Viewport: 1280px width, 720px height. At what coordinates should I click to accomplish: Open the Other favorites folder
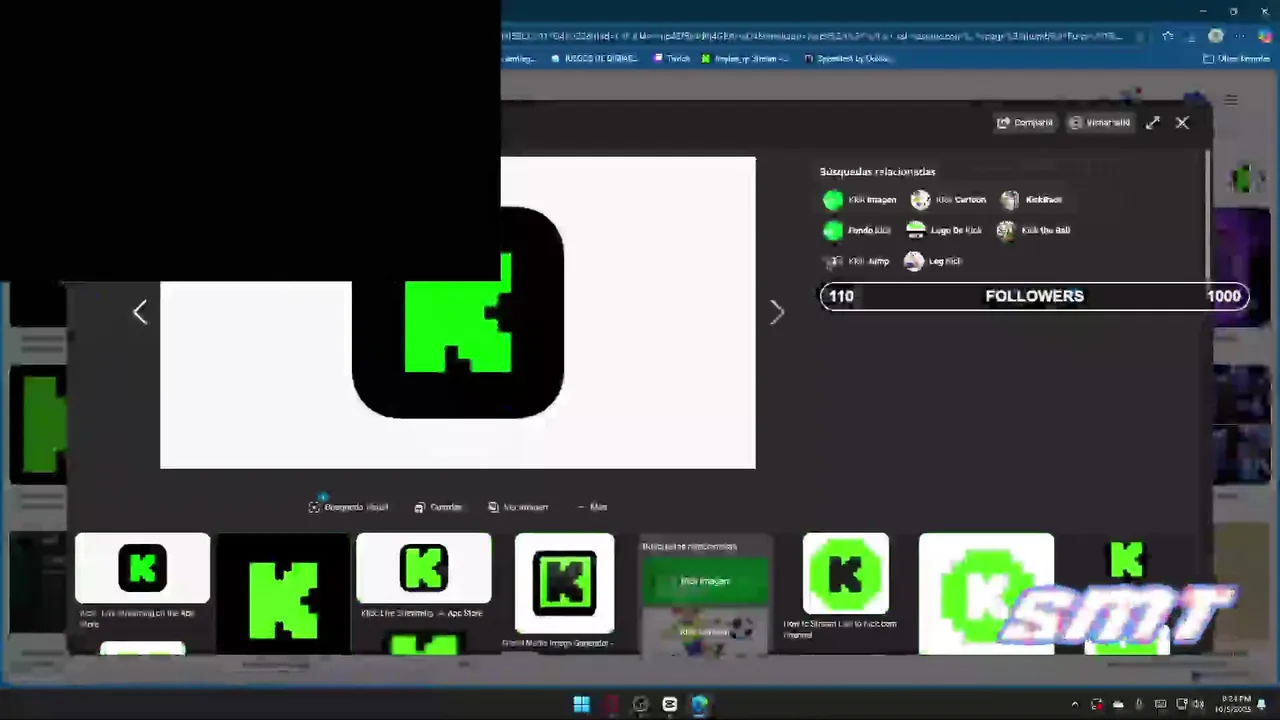[x=1236, y=59]
